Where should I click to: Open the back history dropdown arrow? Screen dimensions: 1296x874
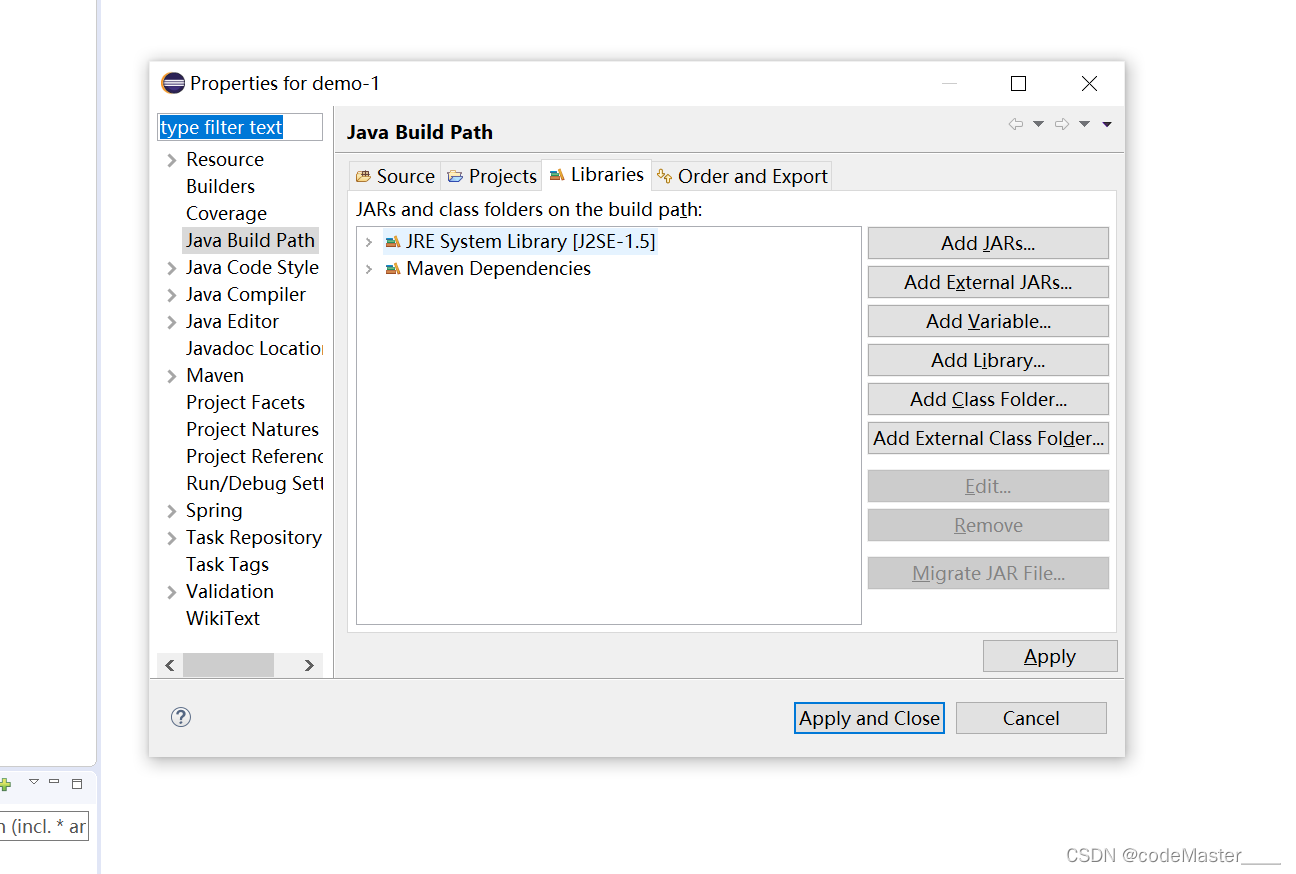tap(1038, 124)
